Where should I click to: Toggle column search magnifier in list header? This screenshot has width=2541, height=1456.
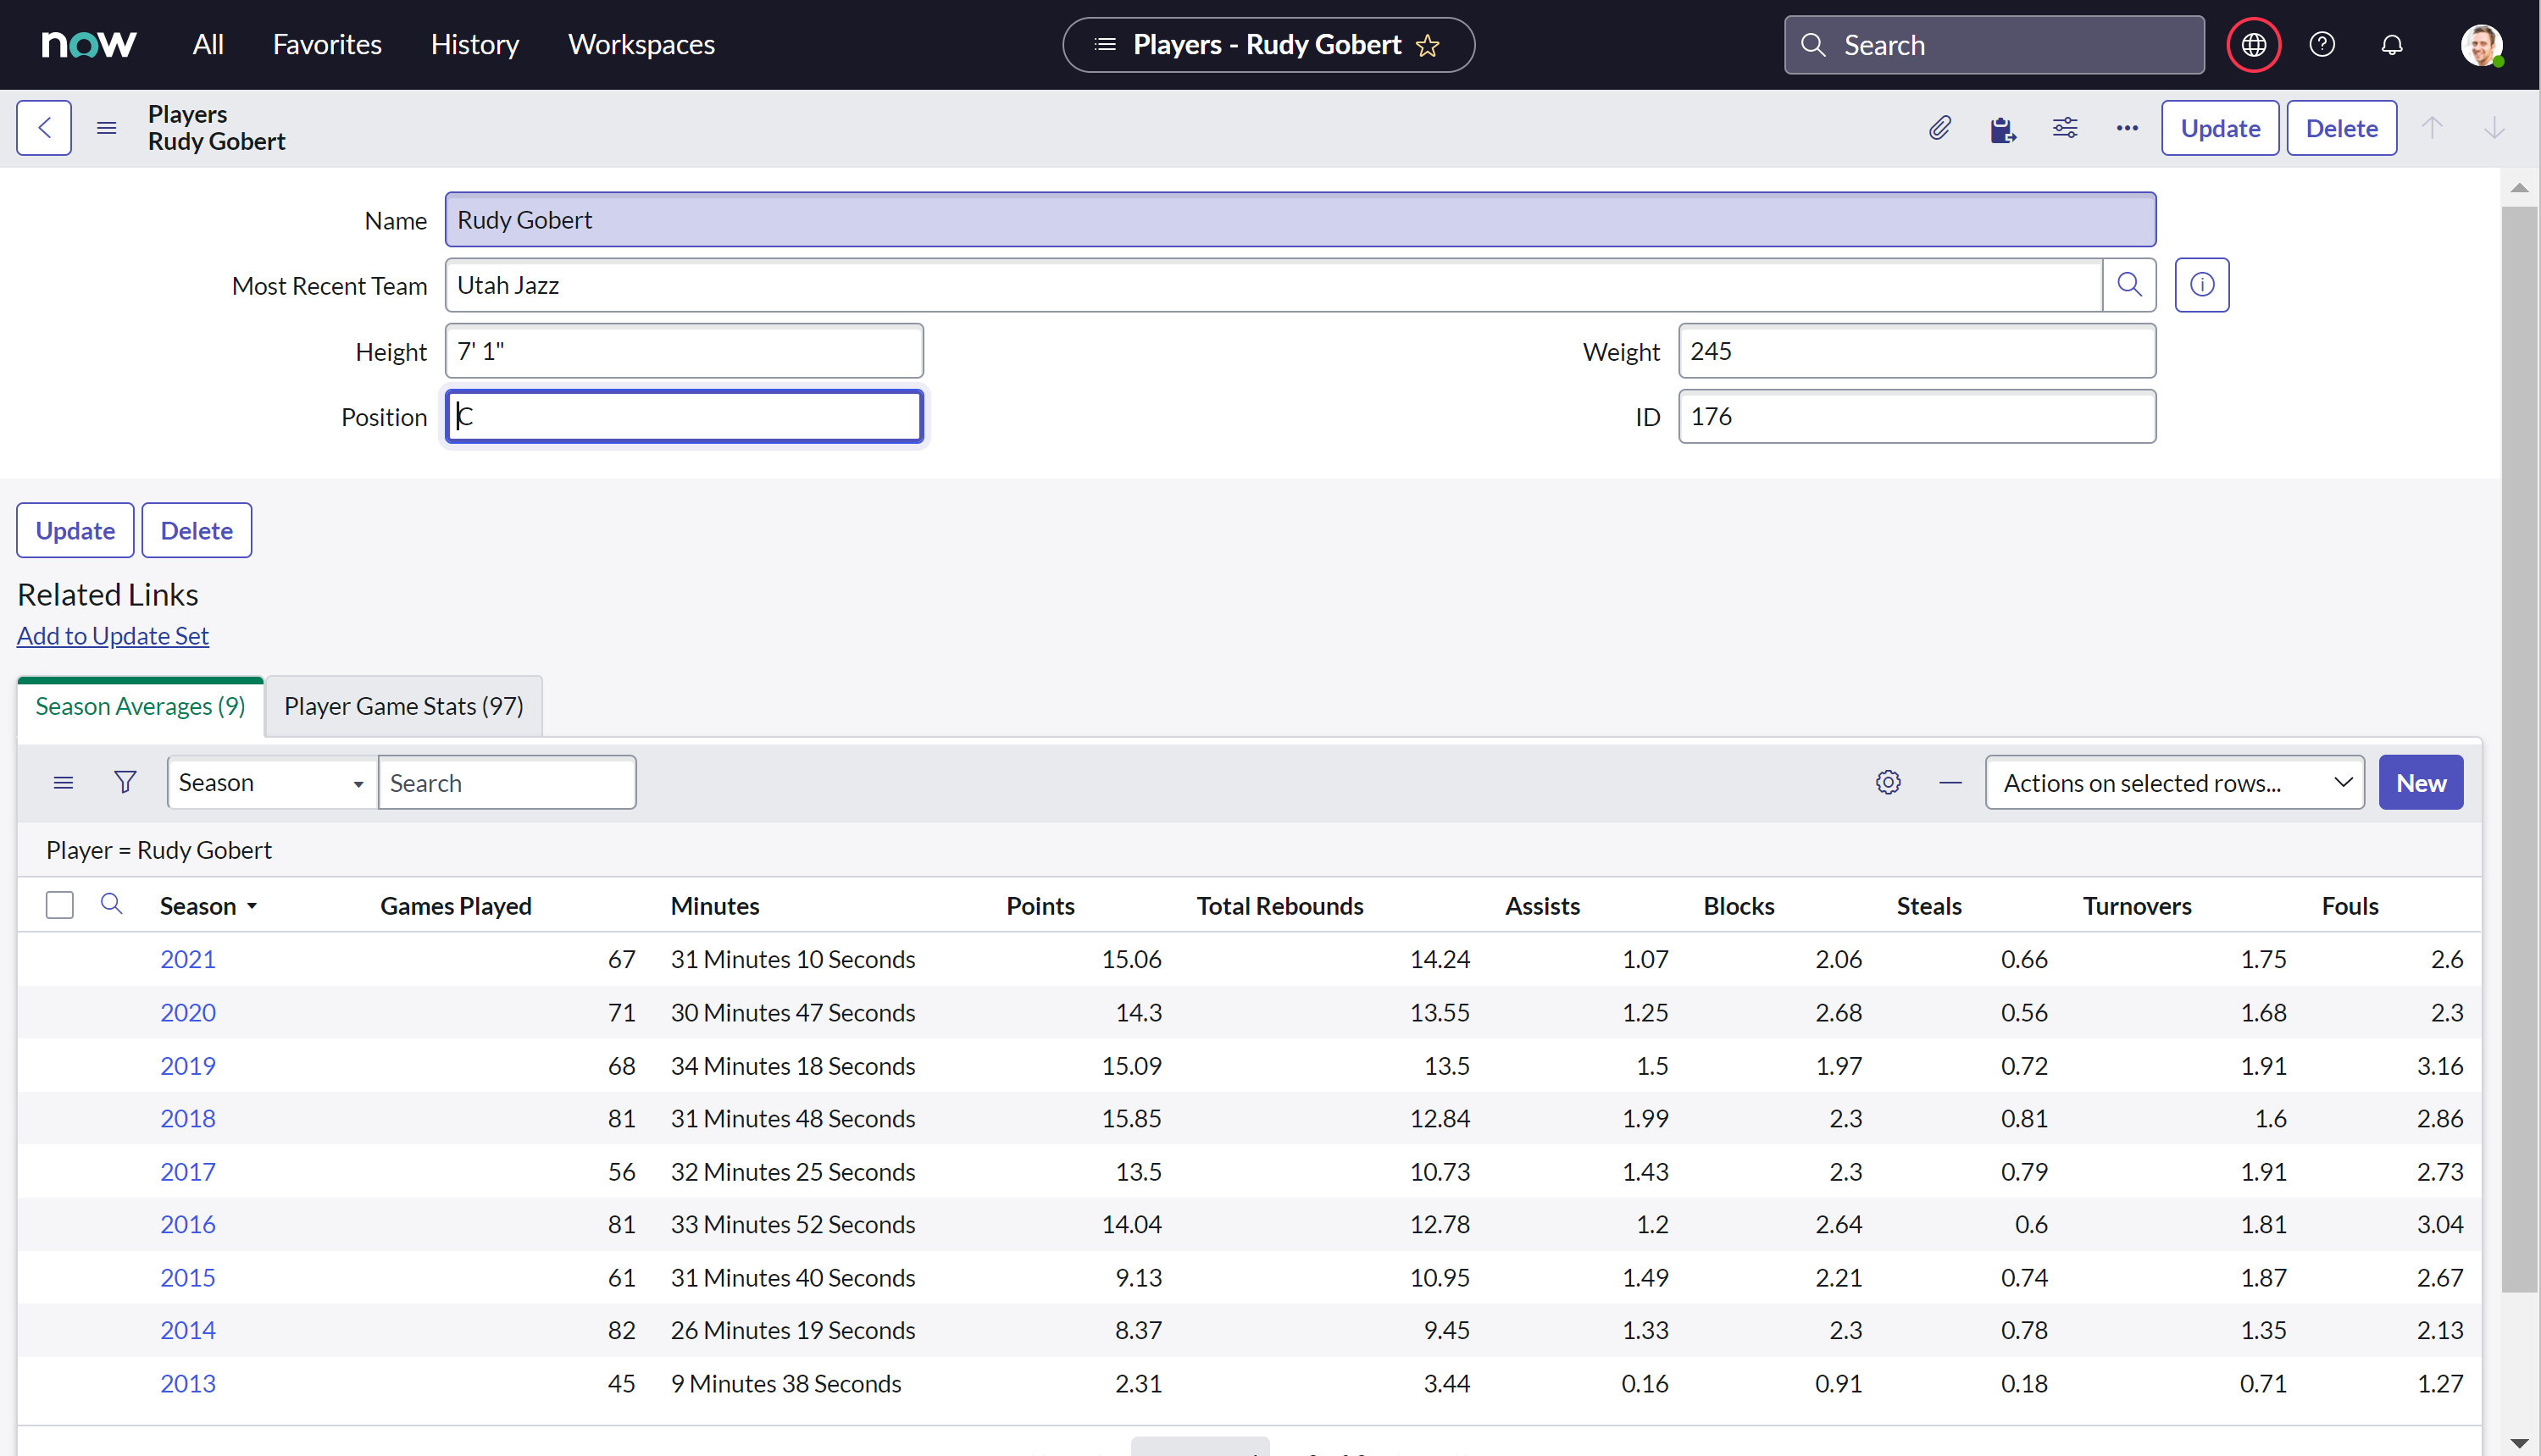[111, 905]
